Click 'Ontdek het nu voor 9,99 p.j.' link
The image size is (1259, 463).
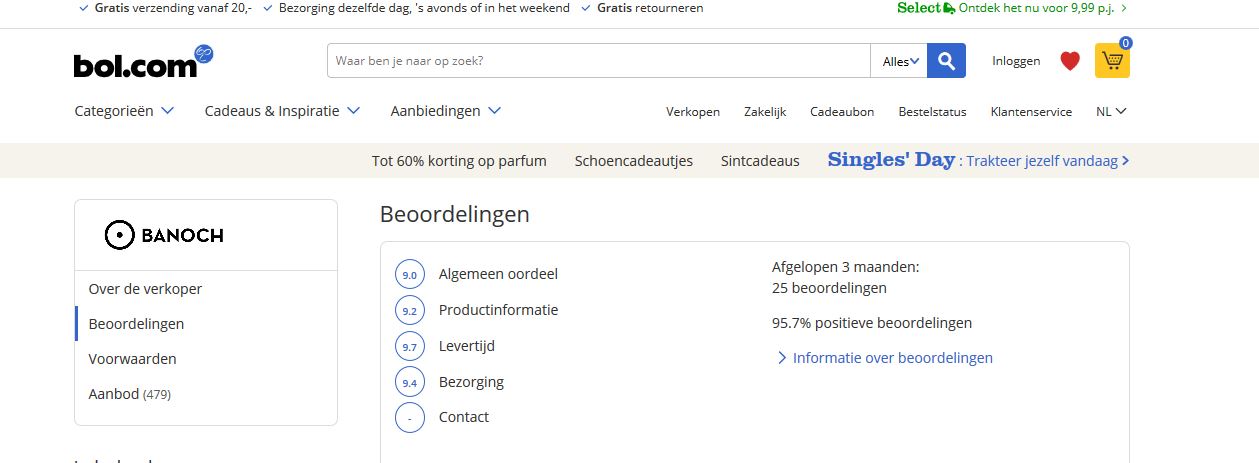coord(1043,8)
